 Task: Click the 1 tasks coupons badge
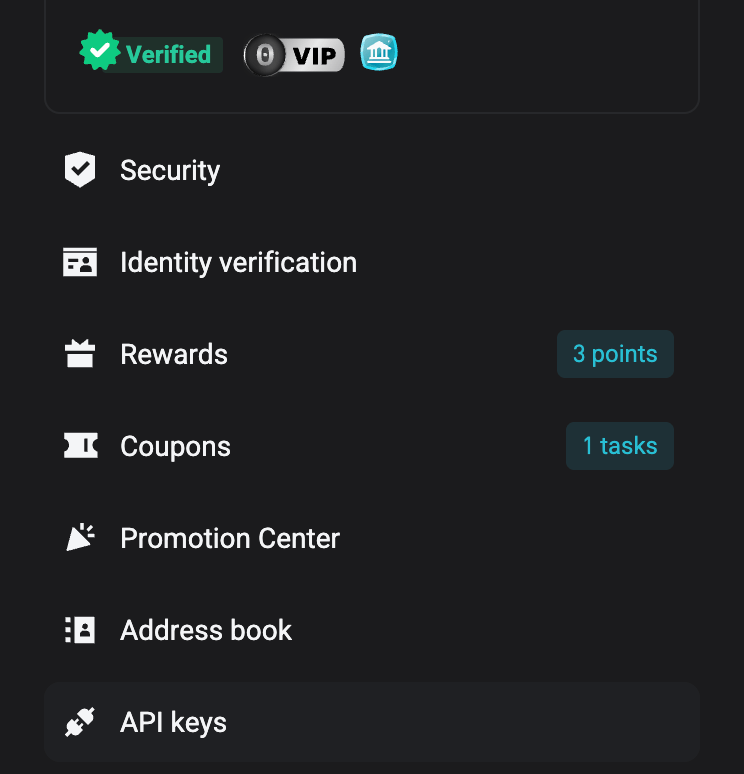click(x=620, y=446)
